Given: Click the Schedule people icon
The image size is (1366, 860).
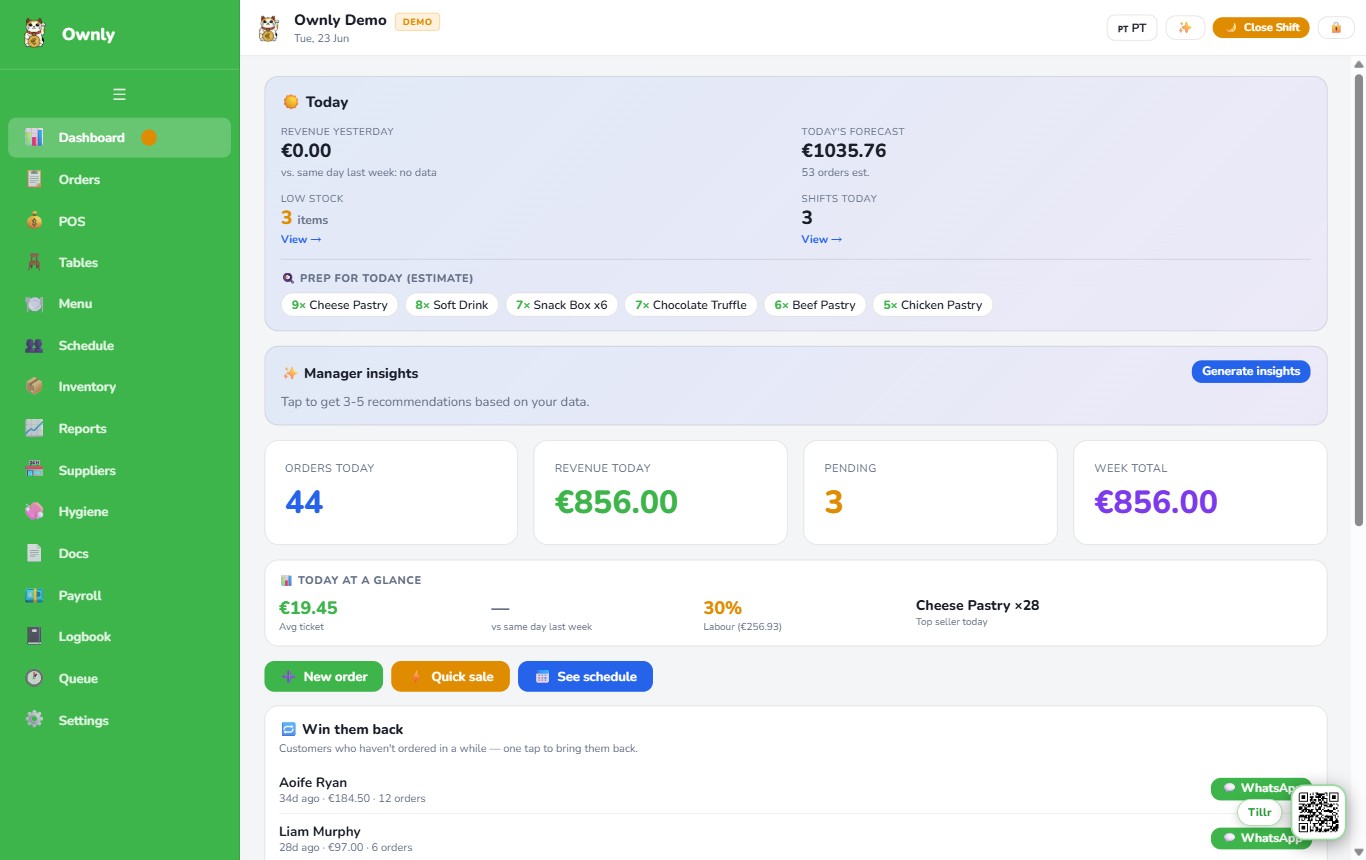Looking at the screenshot, I should coord(35,346).
